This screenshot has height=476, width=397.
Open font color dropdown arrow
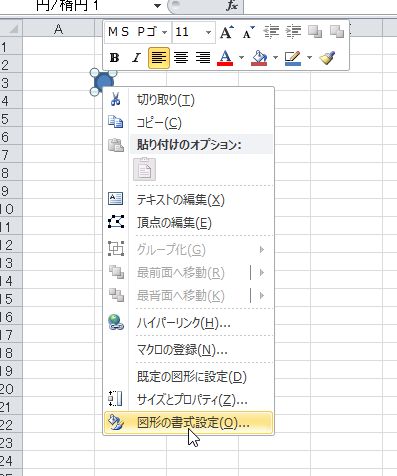pos(241,58)
